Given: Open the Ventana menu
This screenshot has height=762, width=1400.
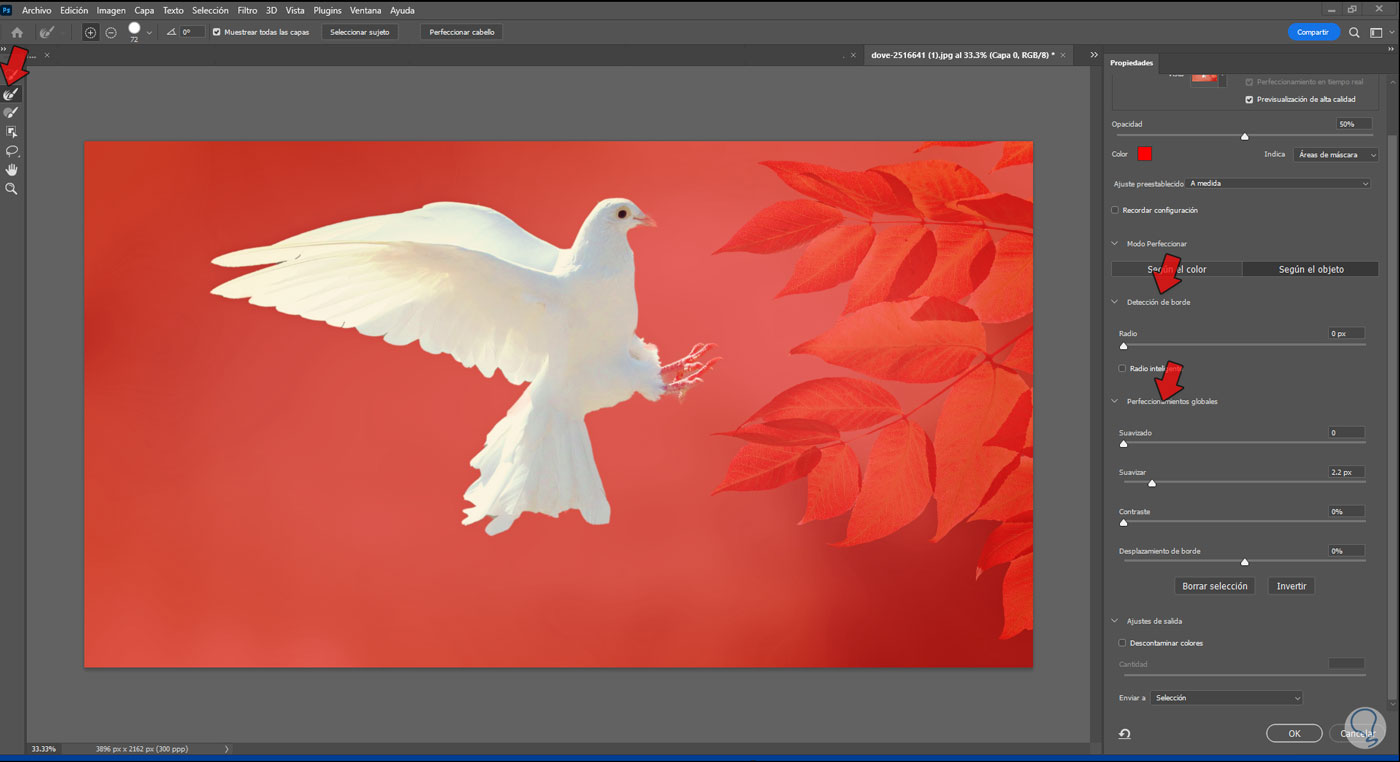Looking at the screenshot, I should click(x=364, y=10).
